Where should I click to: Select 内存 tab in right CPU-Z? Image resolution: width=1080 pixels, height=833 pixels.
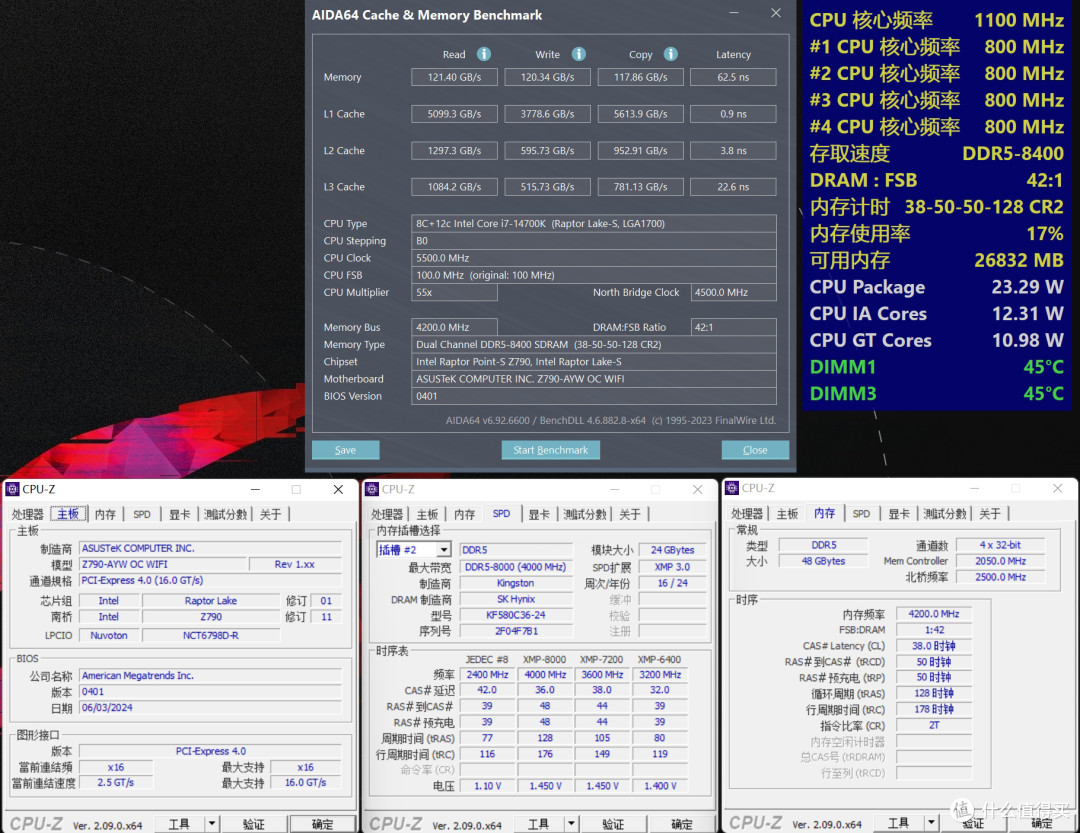pyautogui.click(x=824, y=513)
